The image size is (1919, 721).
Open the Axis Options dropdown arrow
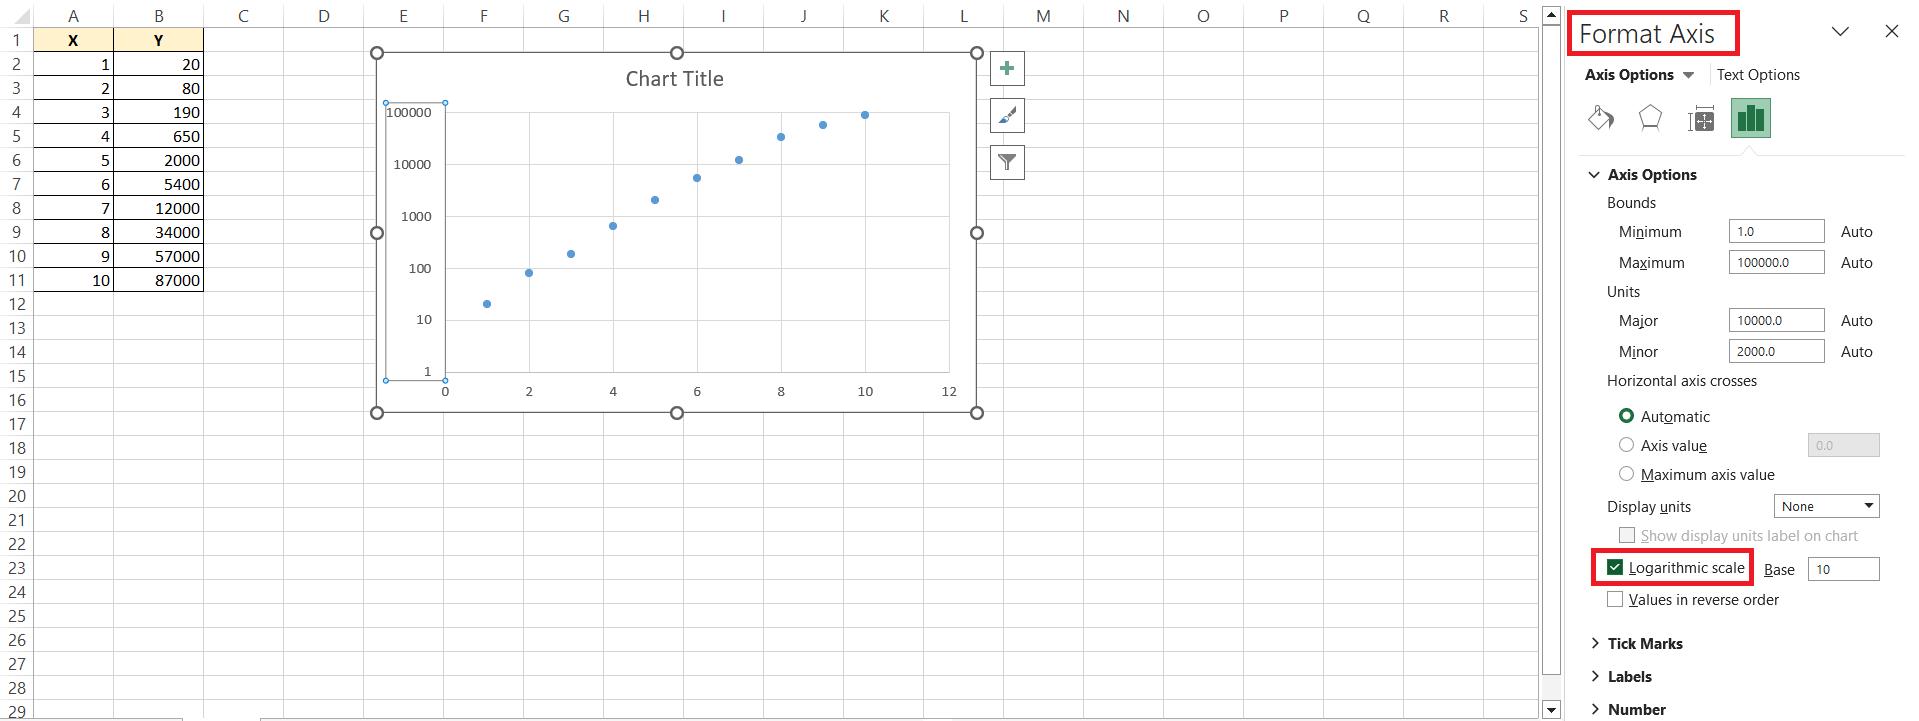(1688, 75)
